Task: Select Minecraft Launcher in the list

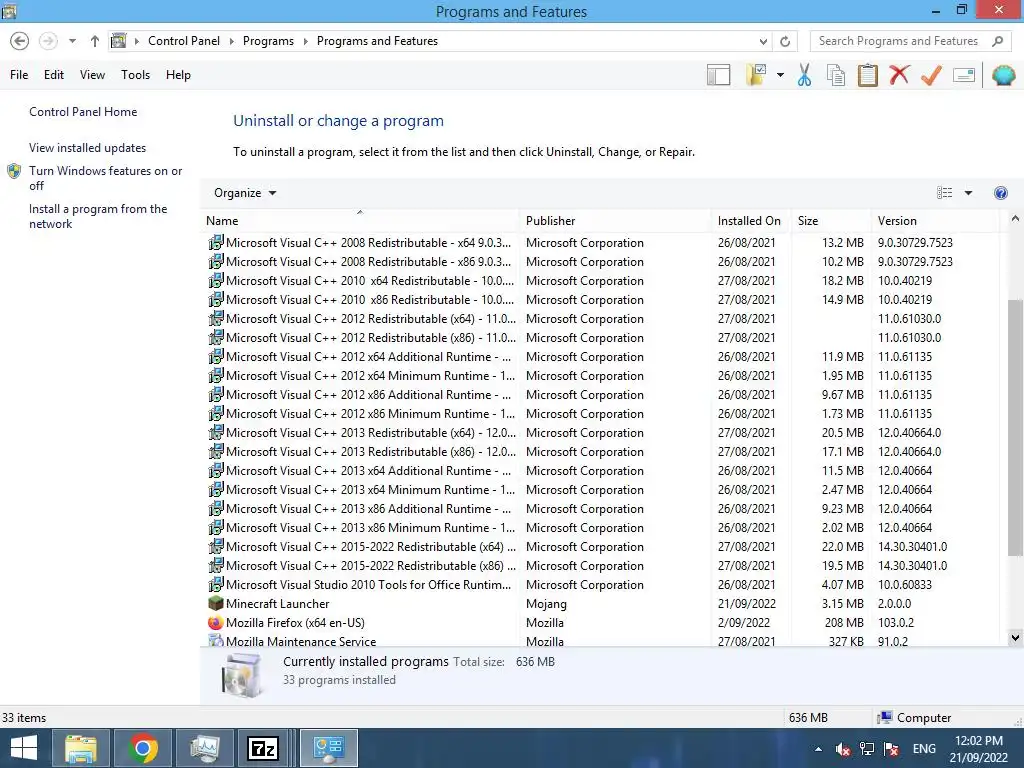Action: click(603, 603)
